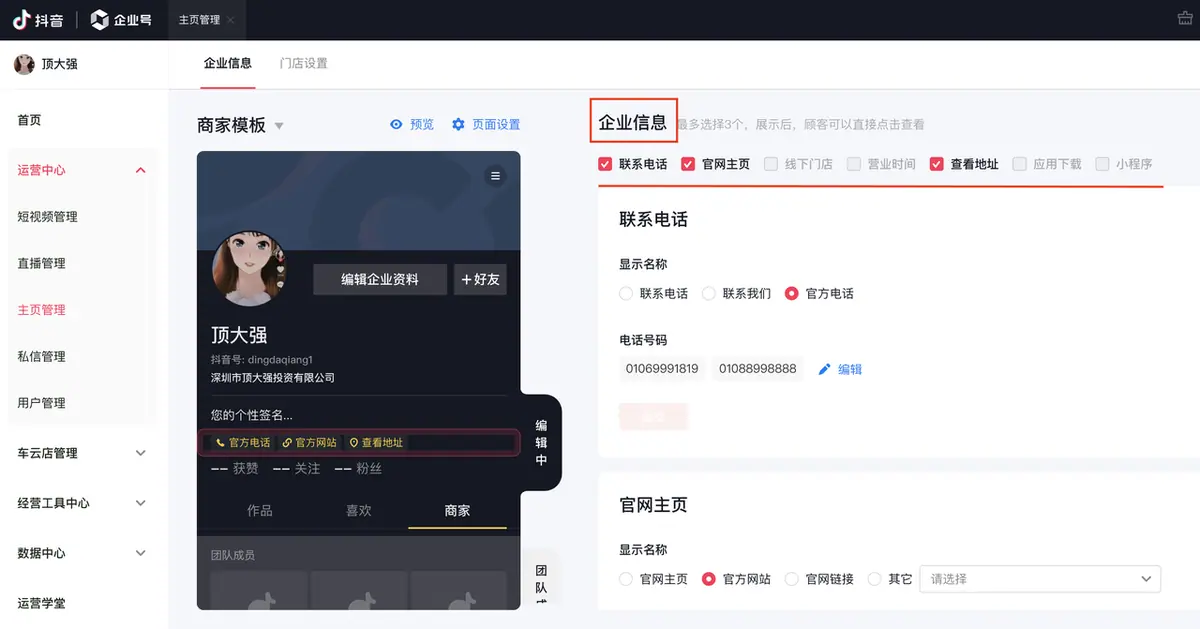
Task: Select the 联系我们 radio option
Action: point(709,294)
